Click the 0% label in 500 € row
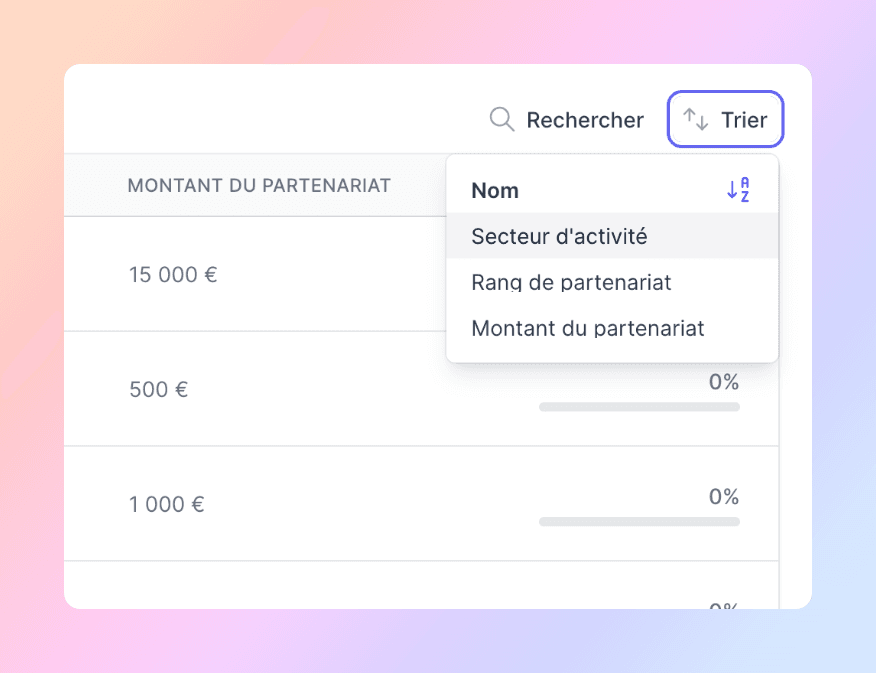The width and height of the screenshot is (876, 673). 724,382
